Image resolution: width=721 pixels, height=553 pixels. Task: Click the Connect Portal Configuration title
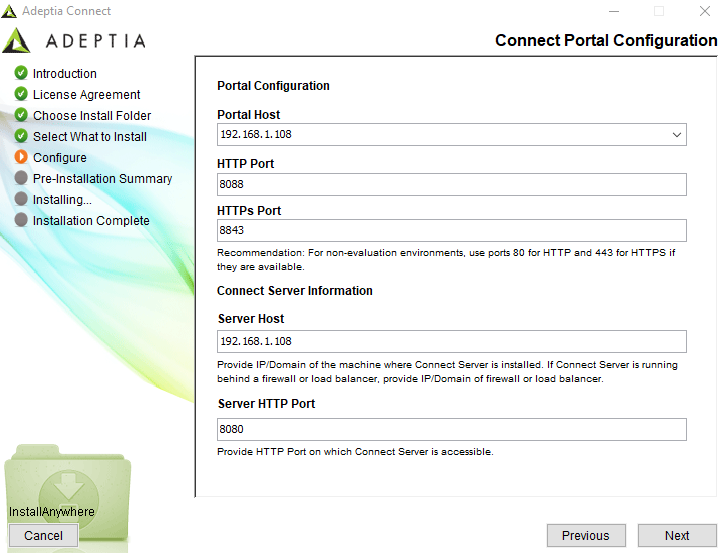606,40
